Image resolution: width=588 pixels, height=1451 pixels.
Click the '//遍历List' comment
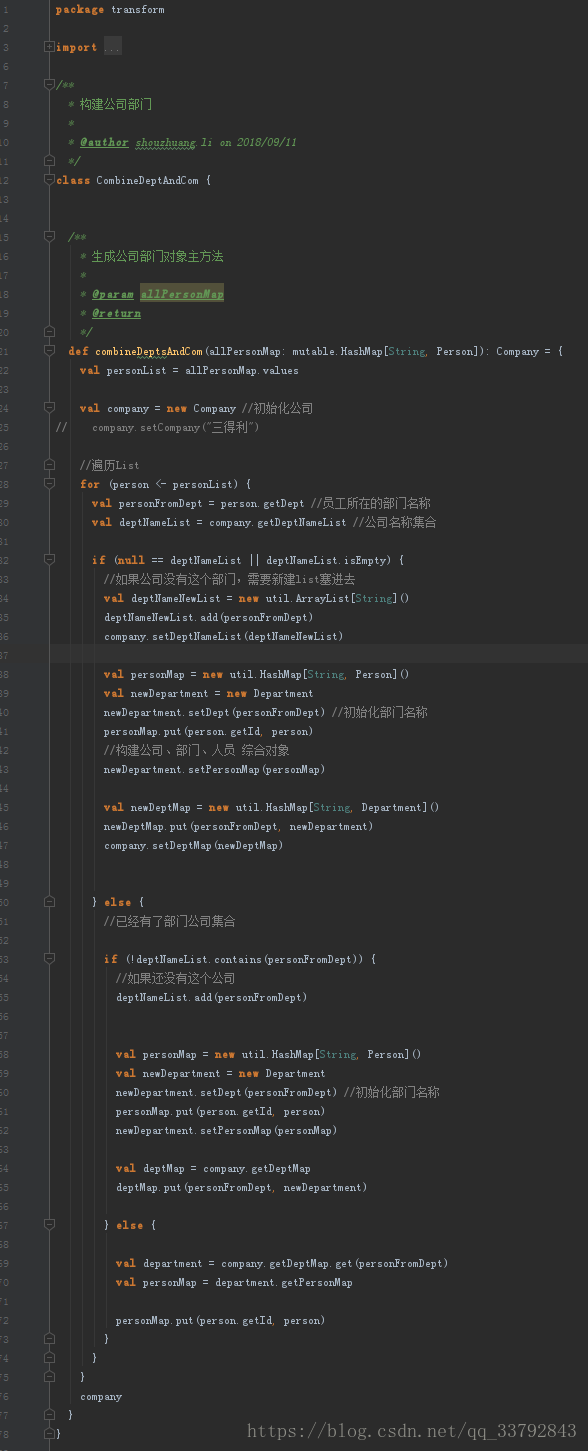point(109,465)
